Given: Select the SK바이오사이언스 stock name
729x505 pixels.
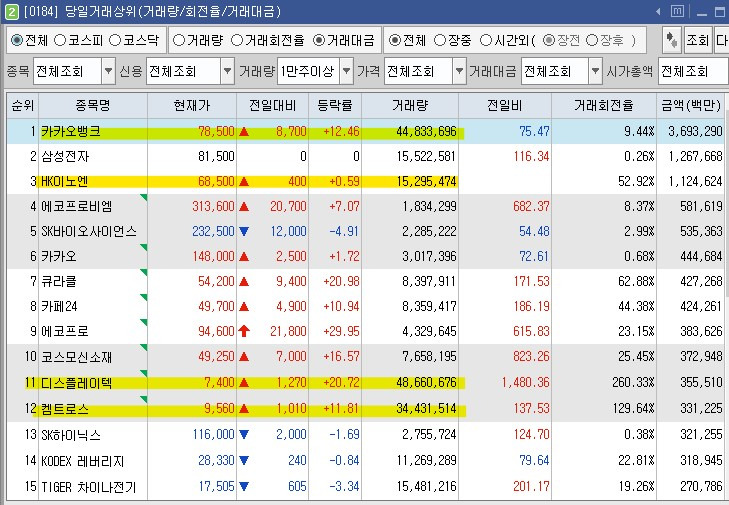Looking at the screenshot, I should tap(89, 231).
